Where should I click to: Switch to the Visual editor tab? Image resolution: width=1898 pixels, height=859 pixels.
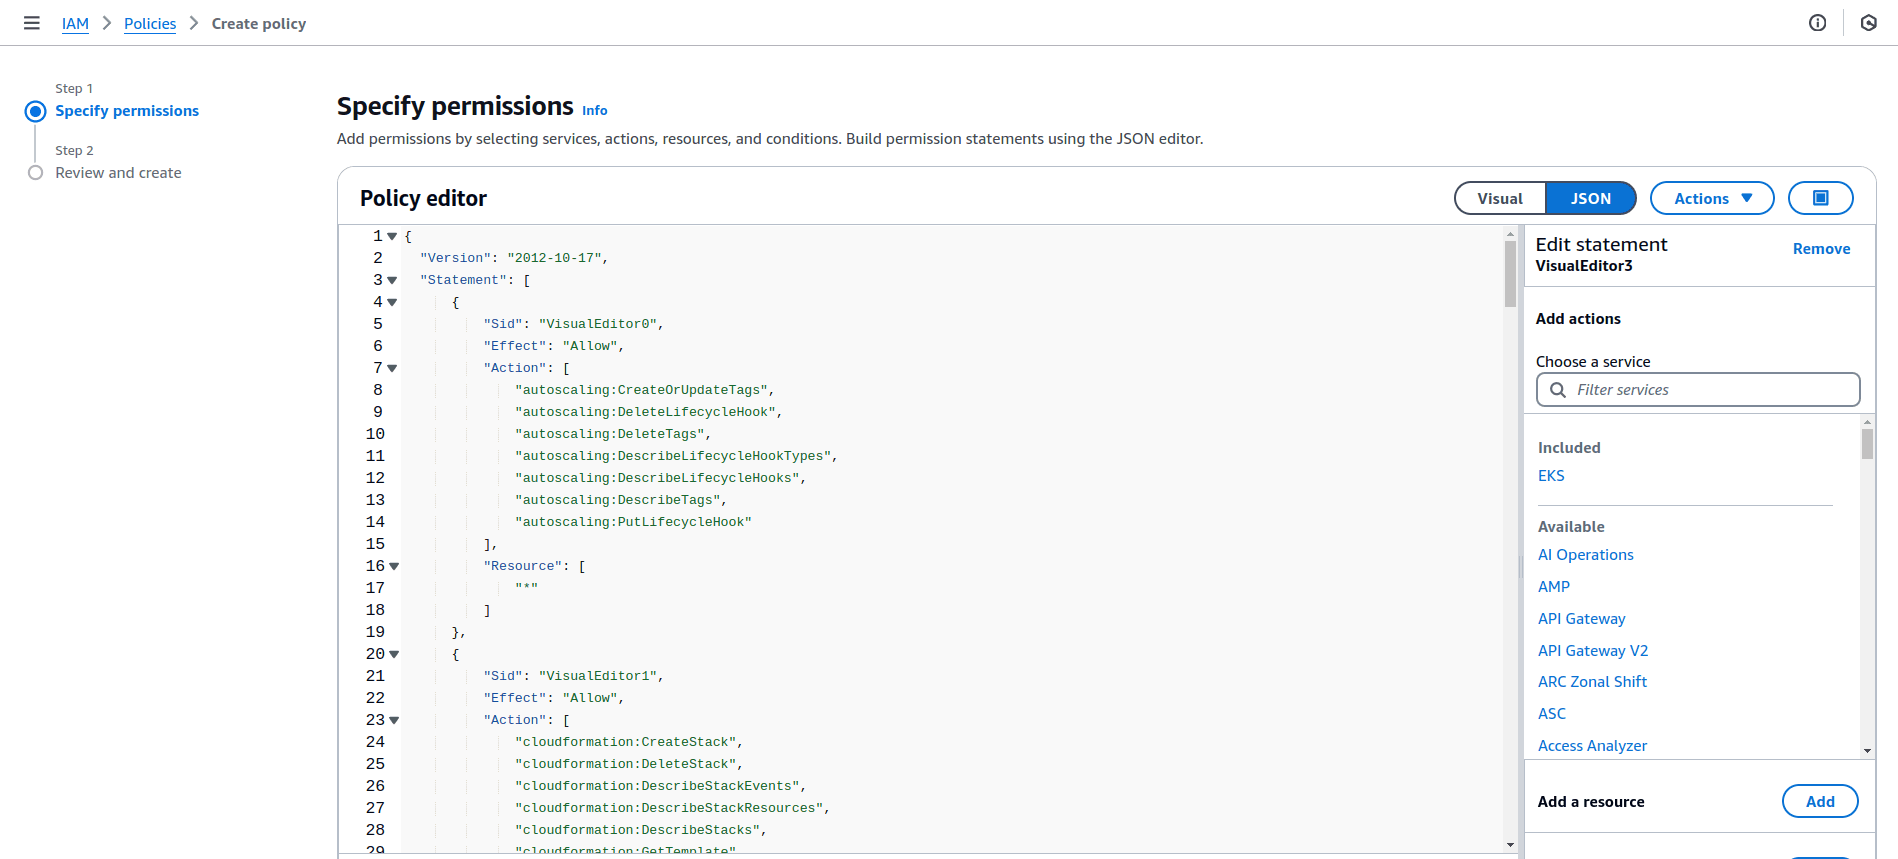click(1500, 198)
